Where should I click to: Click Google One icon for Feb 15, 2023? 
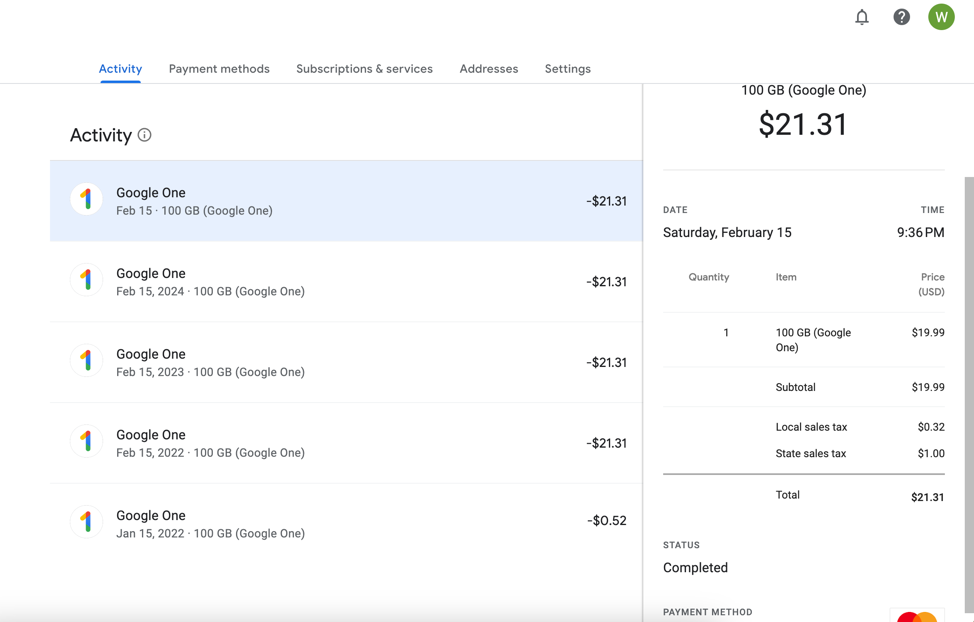[x=87, y=361]
